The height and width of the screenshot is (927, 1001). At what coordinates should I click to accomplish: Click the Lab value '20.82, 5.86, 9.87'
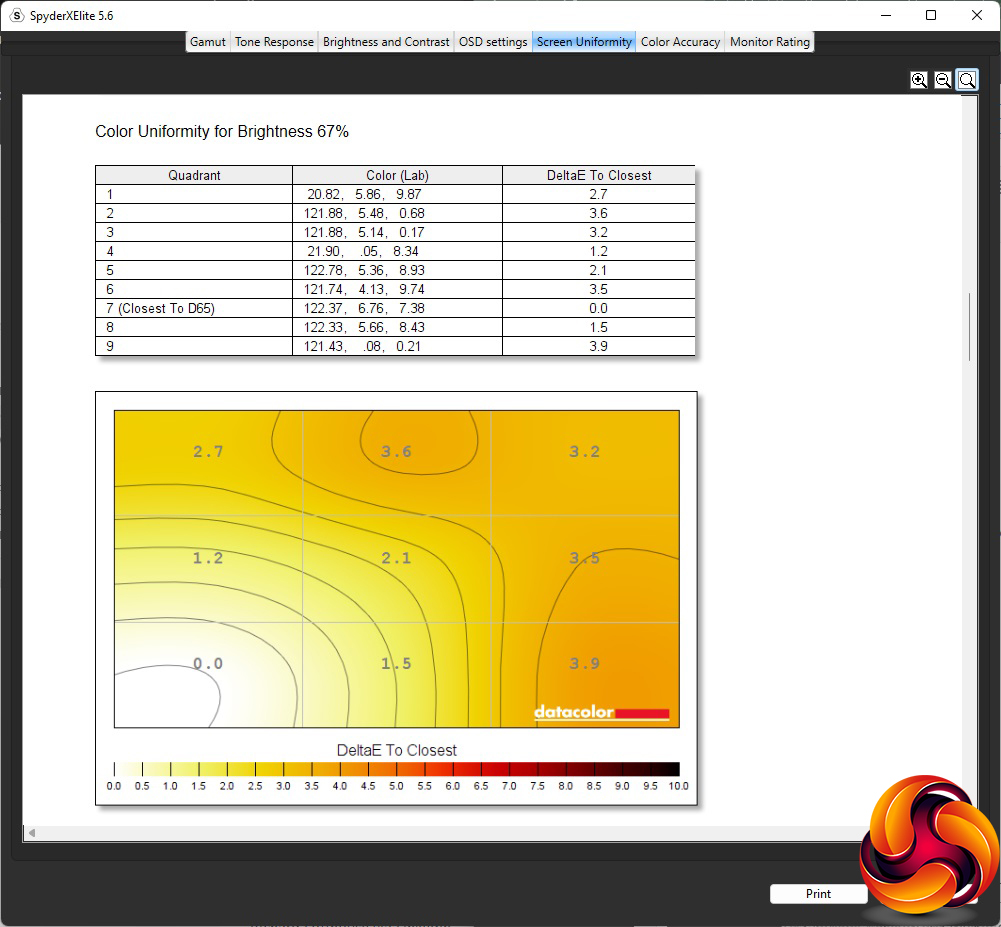pyautogui.click(x=364, y=194)
